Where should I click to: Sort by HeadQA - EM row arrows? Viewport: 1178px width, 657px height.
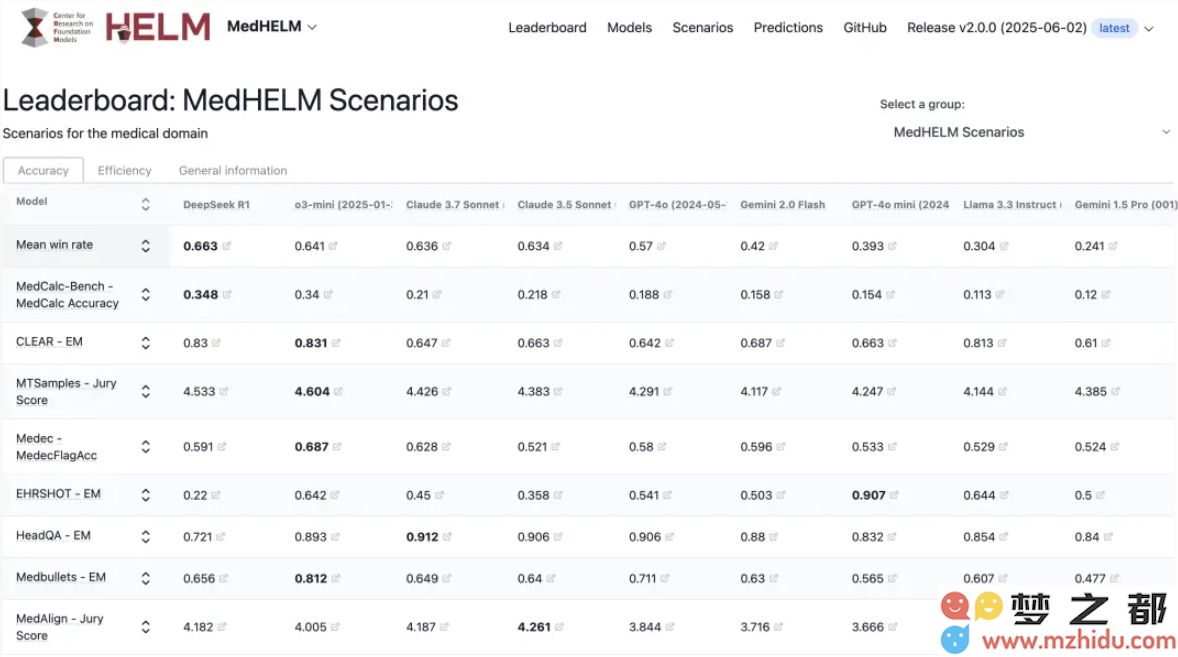[146, 536]
